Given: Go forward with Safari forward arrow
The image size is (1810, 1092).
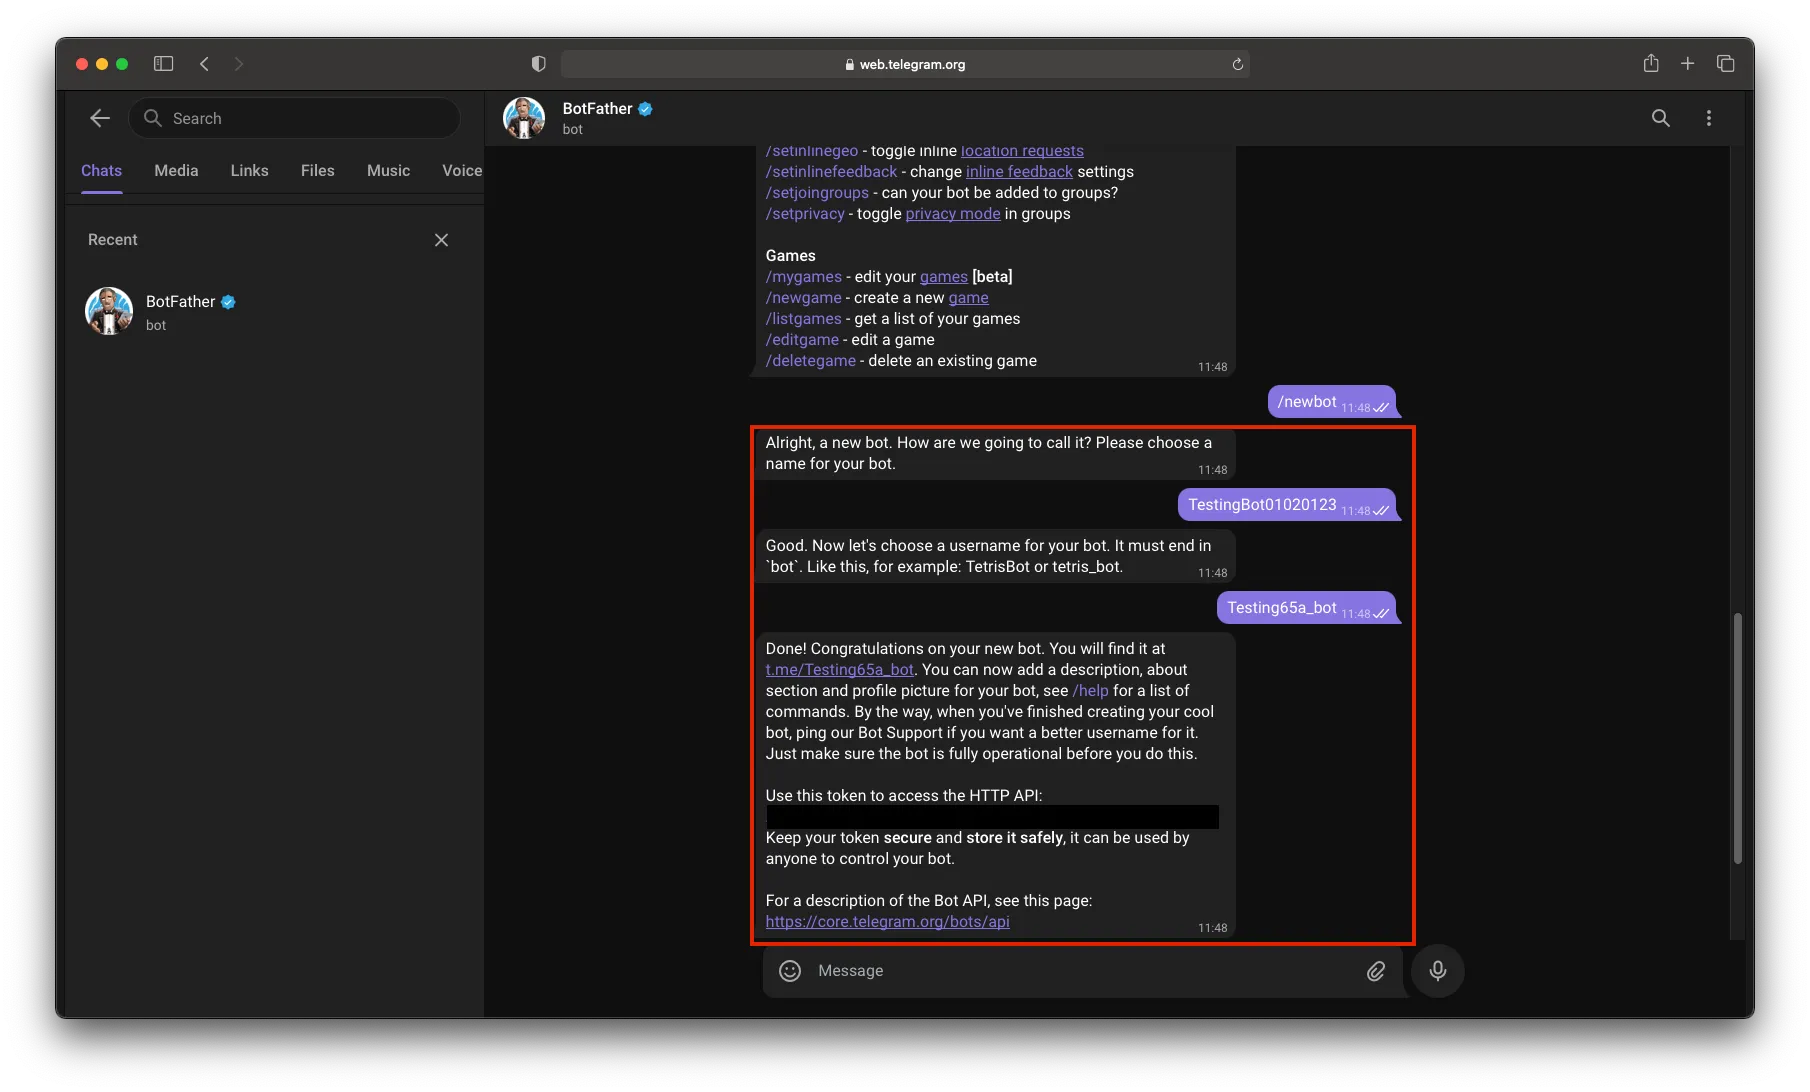Looking at the screenshot, I should tap(238, 64).
